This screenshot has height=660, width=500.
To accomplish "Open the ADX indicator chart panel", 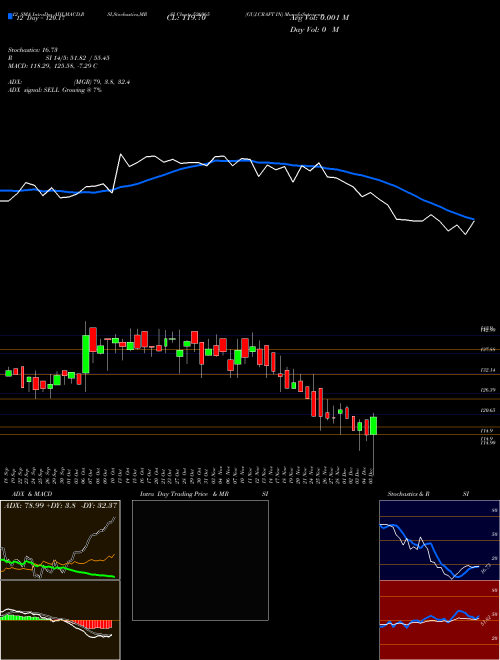I will (x=60, y=540).
